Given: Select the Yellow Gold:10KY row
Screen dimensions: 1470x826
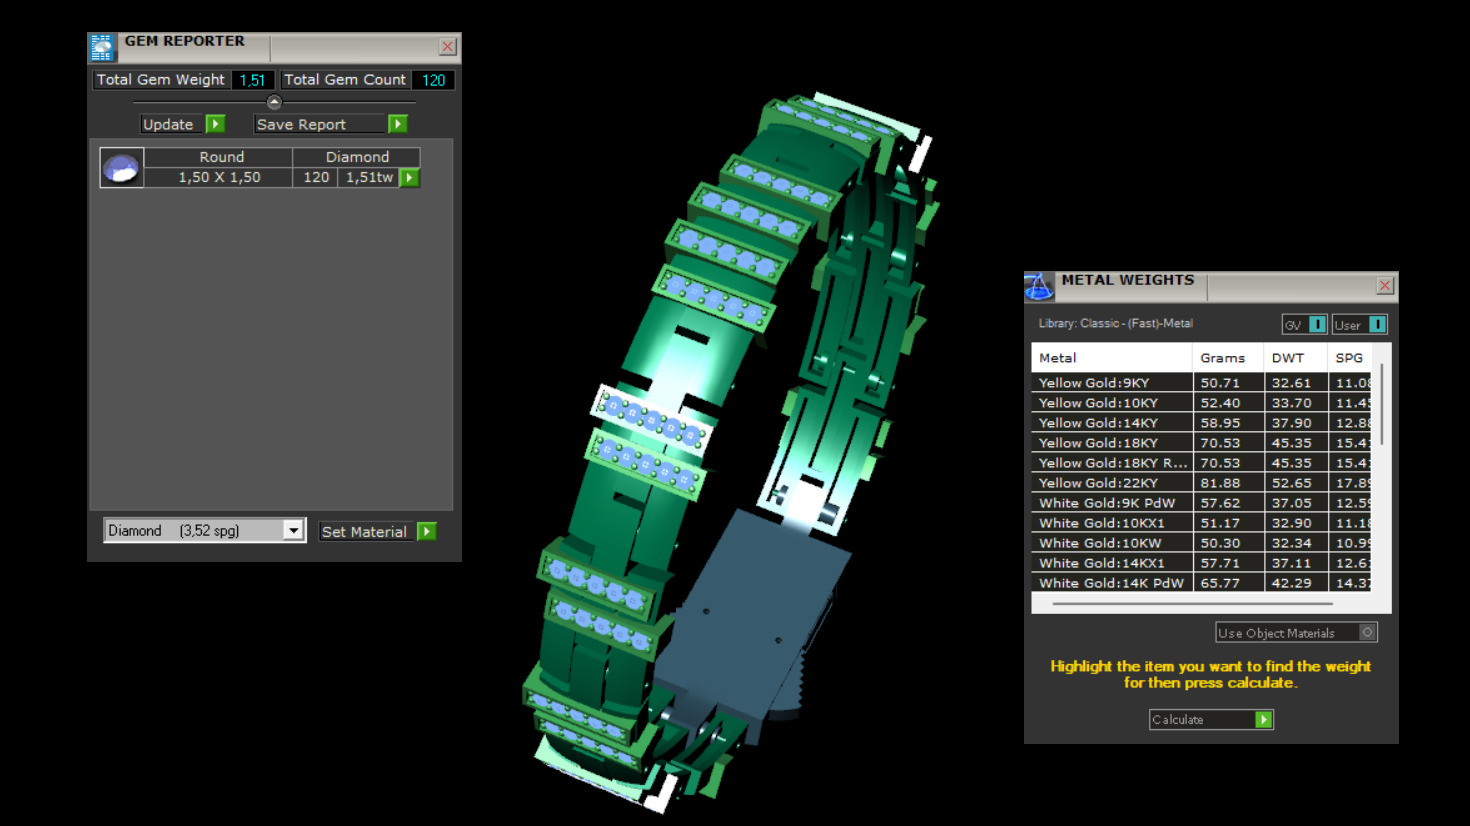Looking at the screenshot, I should click(1201, 403).
